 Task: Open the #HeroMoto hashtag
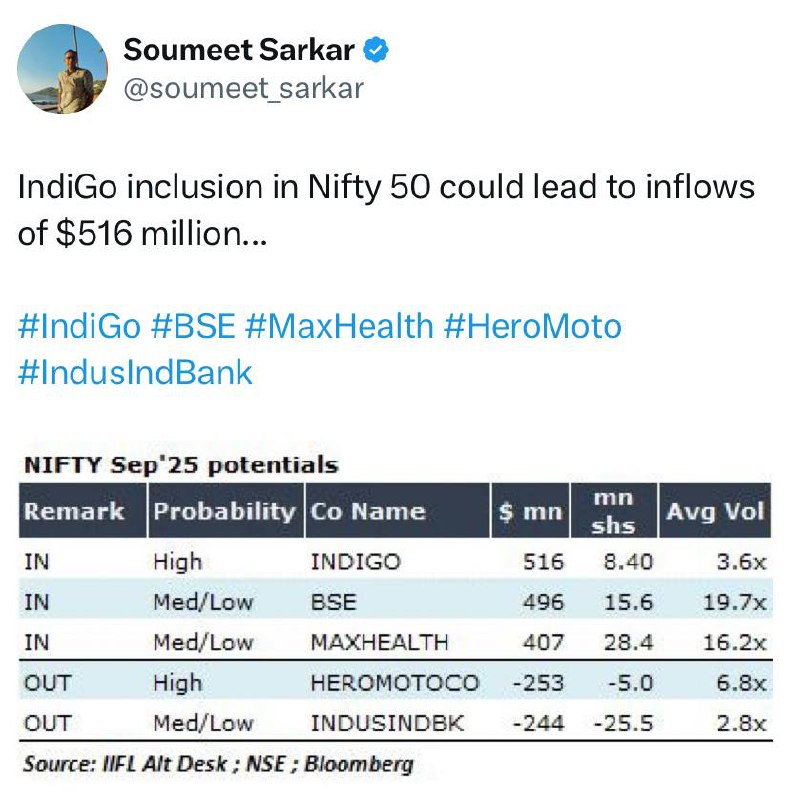click(x=533, y=326)
